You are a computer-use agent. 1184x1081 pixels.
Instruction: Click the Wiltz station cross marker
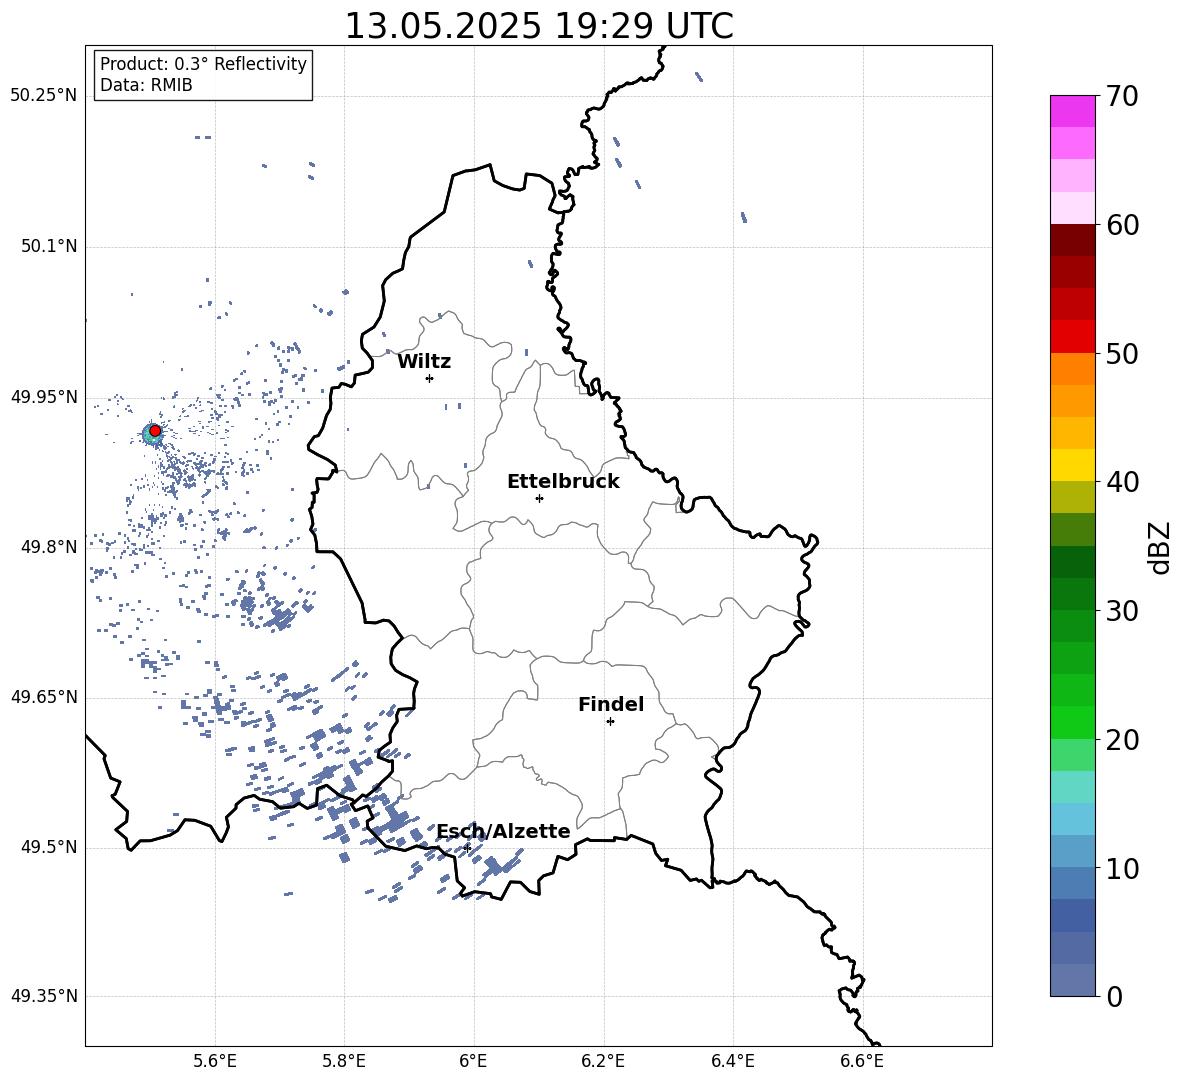tap(430, 378)
